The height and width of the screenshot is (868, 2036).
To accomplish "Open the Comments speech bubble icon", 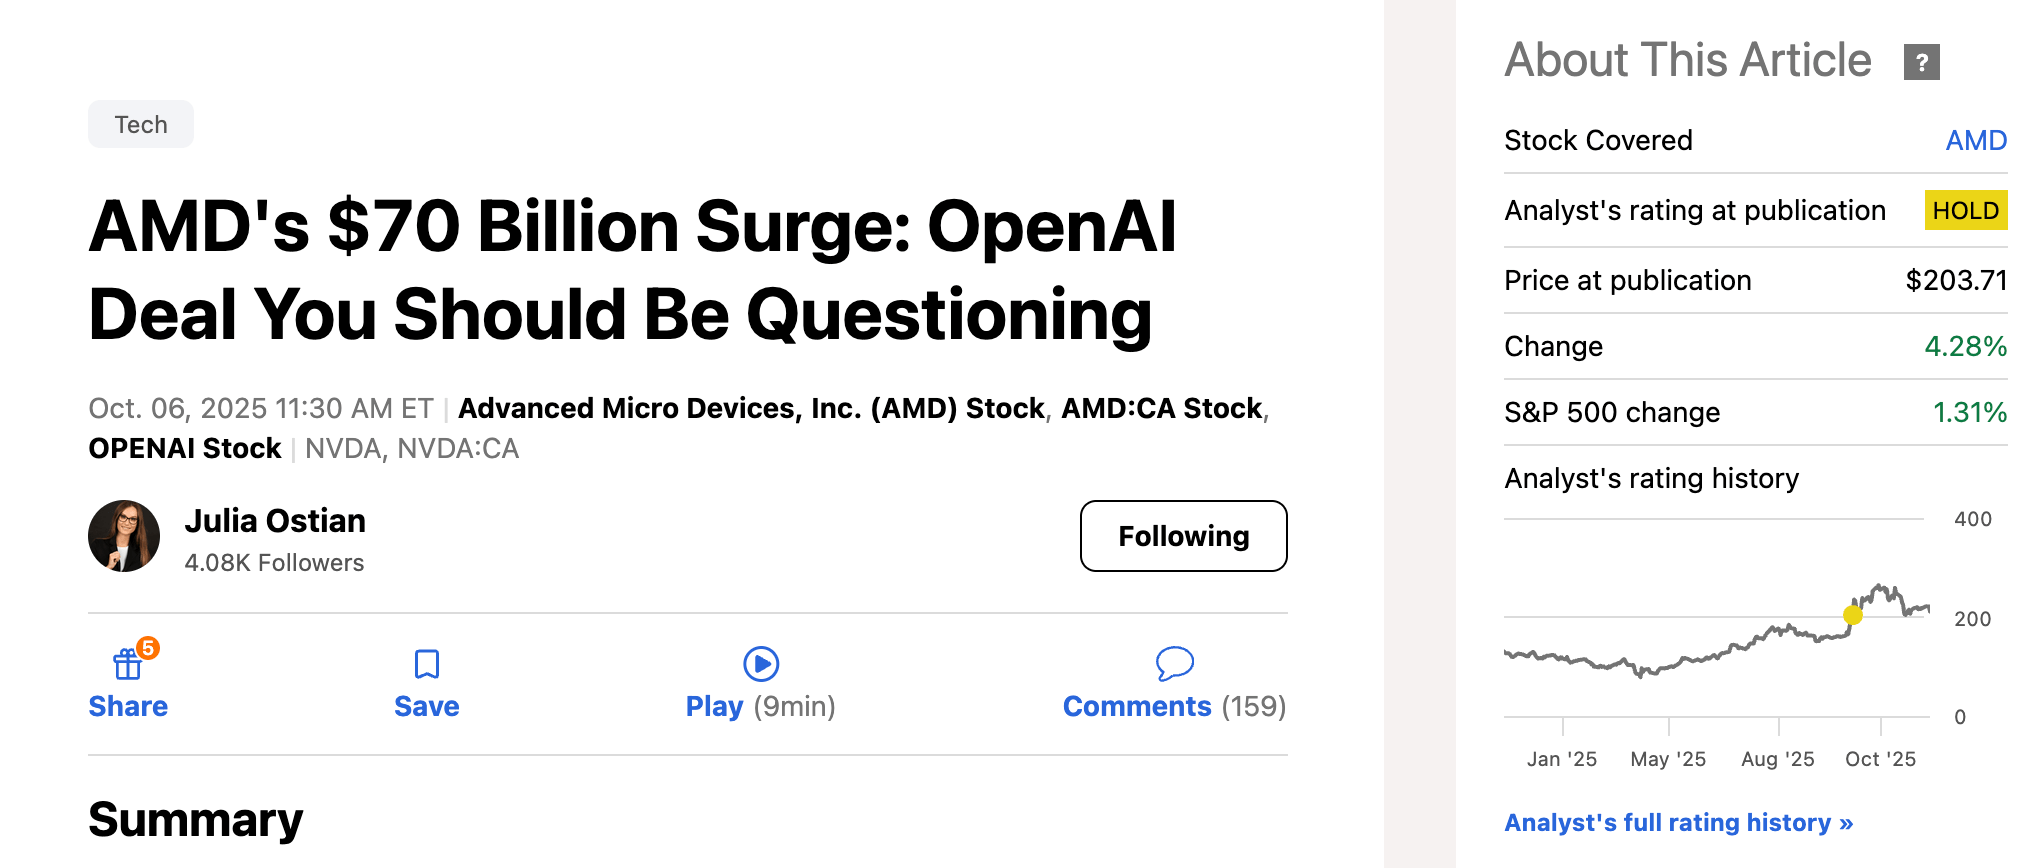I will (x=1174, y=663).
